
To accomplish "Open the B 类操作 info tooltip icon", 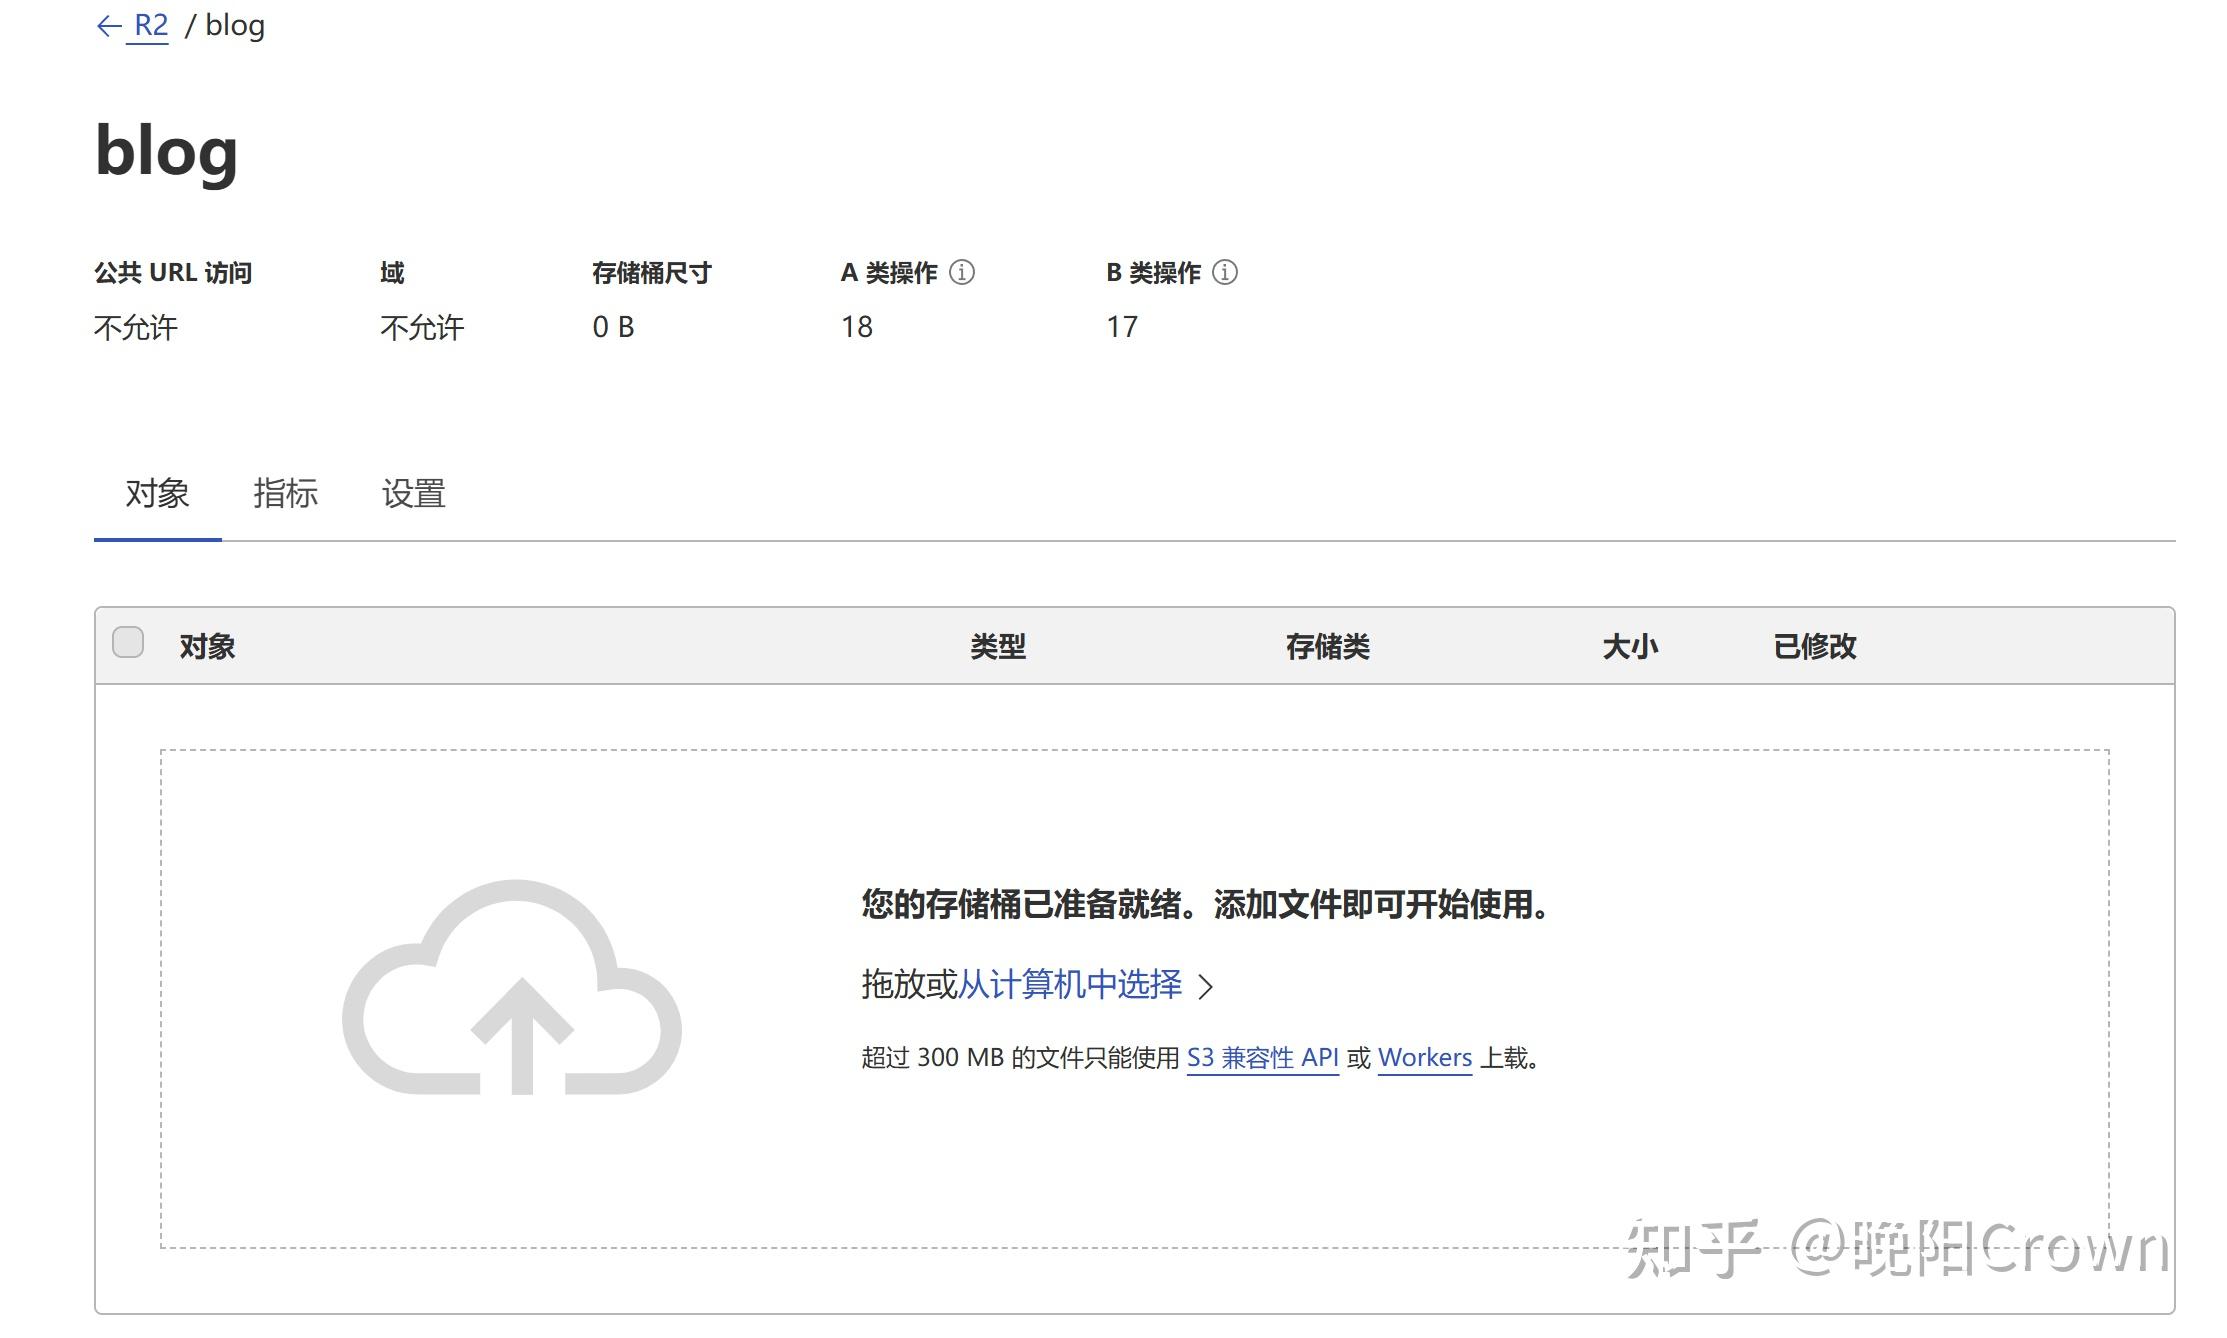I will pyautogui.click(x=1225, y=271).
